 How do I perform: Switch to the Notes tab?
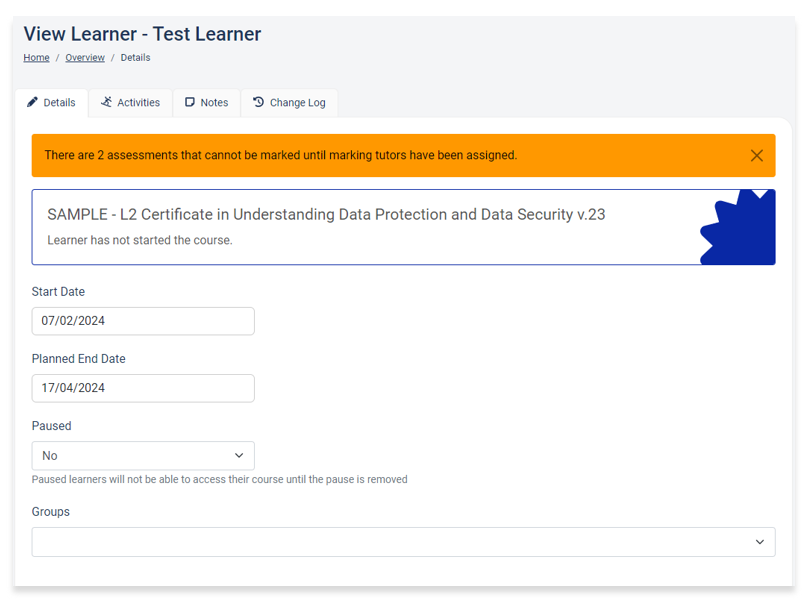click(x=207, y=103)
